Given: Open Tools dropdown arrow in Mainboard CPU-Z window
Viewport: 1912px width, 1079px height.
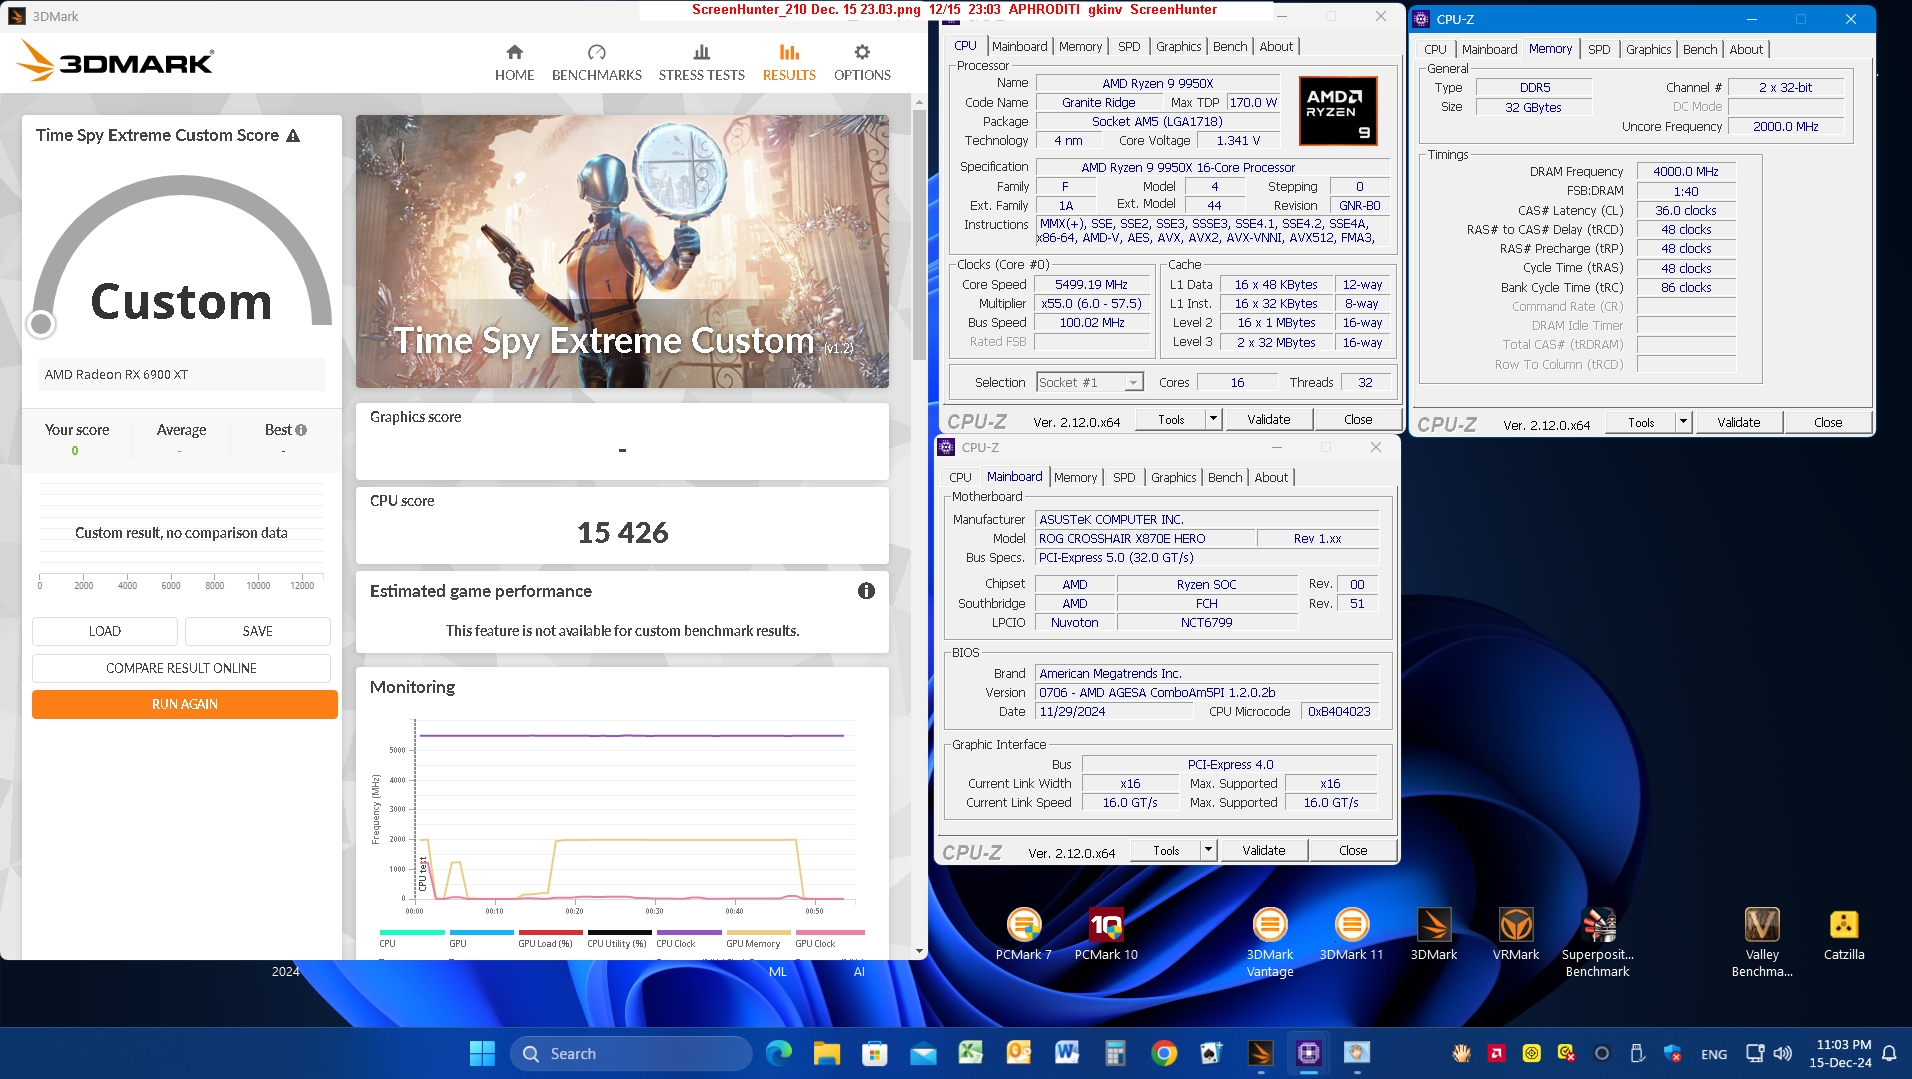Looking at the screenshot, I should click(1208, 850).
